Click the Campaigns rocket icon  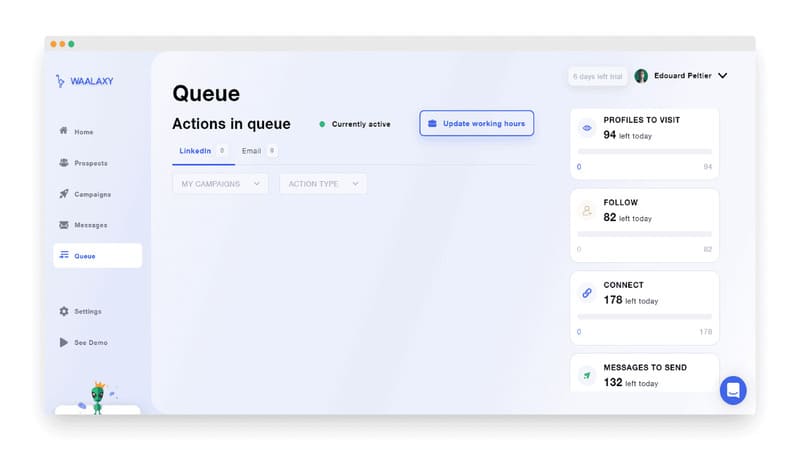point(64,193)
